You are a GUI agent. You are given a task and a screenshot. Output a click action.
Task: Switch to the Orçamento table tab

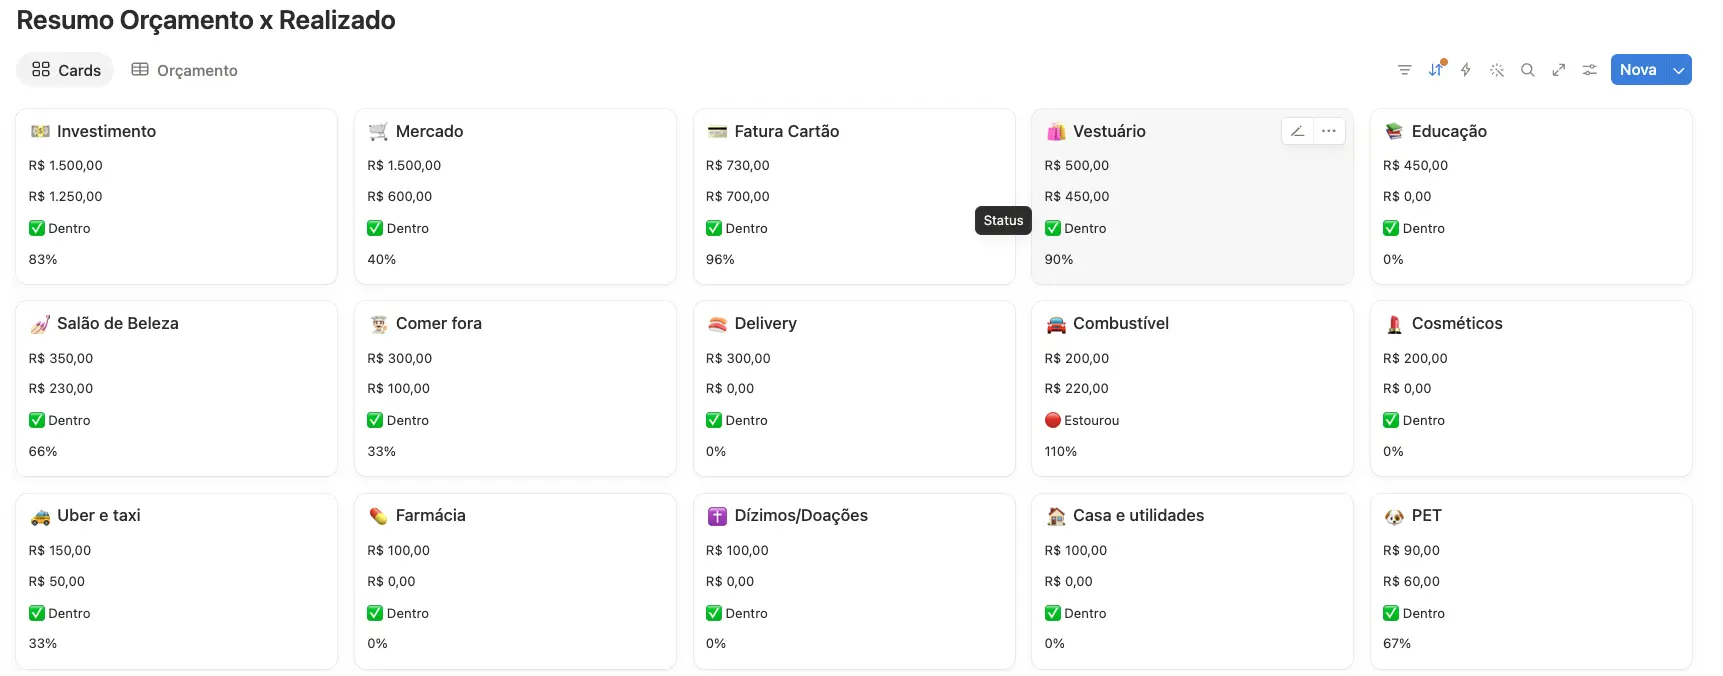(x=185, y=70)
